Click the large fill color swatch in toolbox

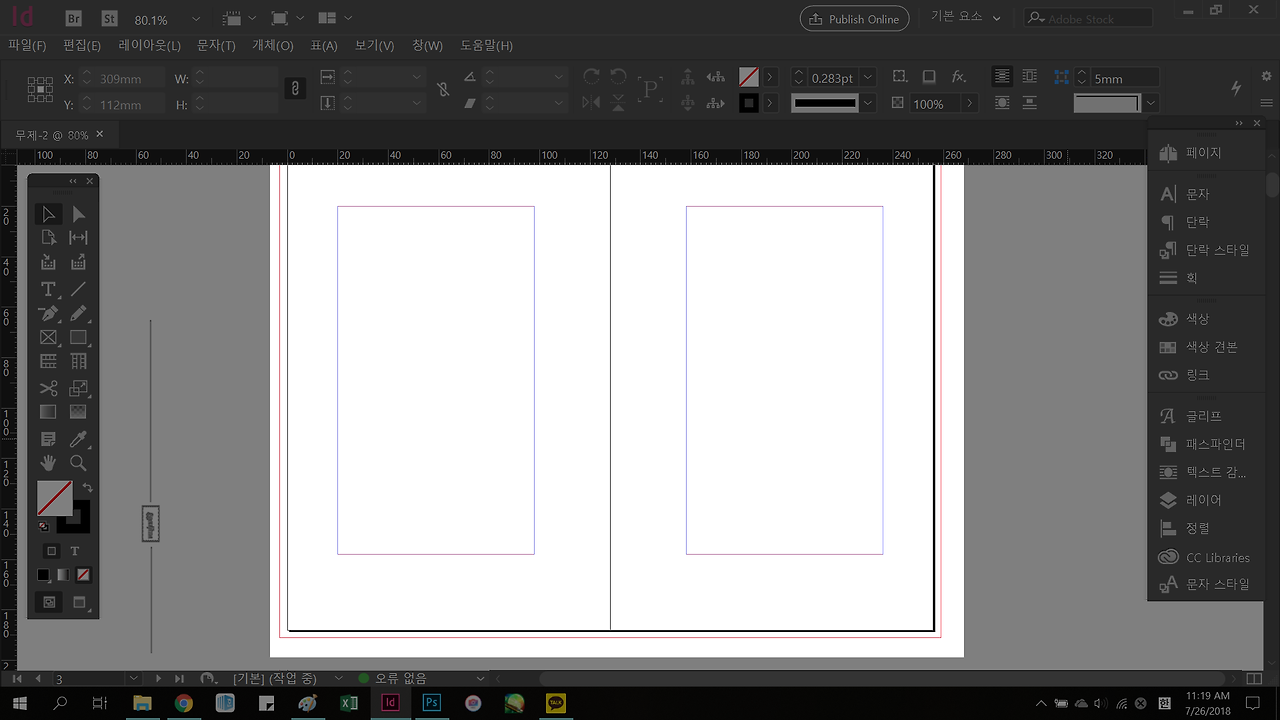(54, 497)
